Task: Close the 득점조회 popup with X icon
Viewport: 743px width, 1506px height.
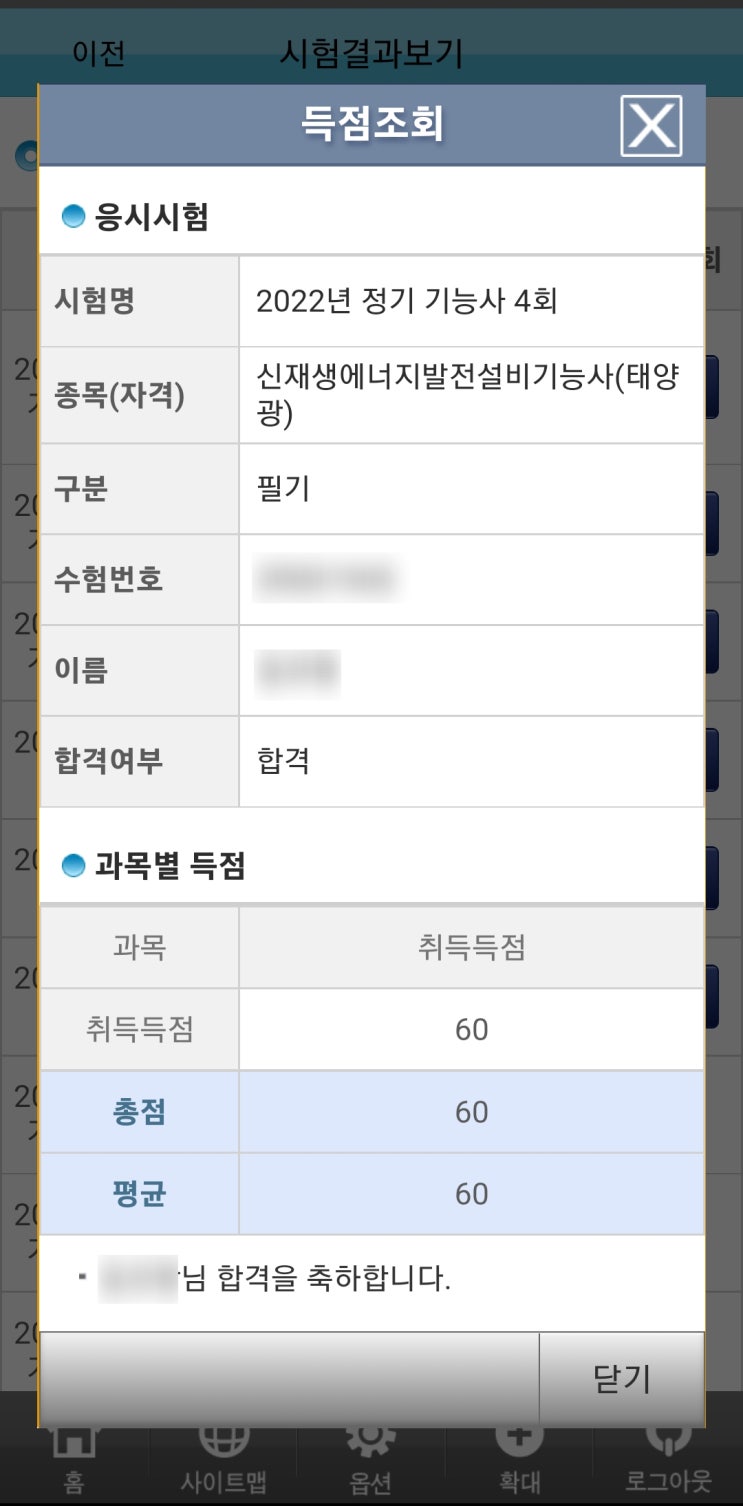Action: click(651, 126)
